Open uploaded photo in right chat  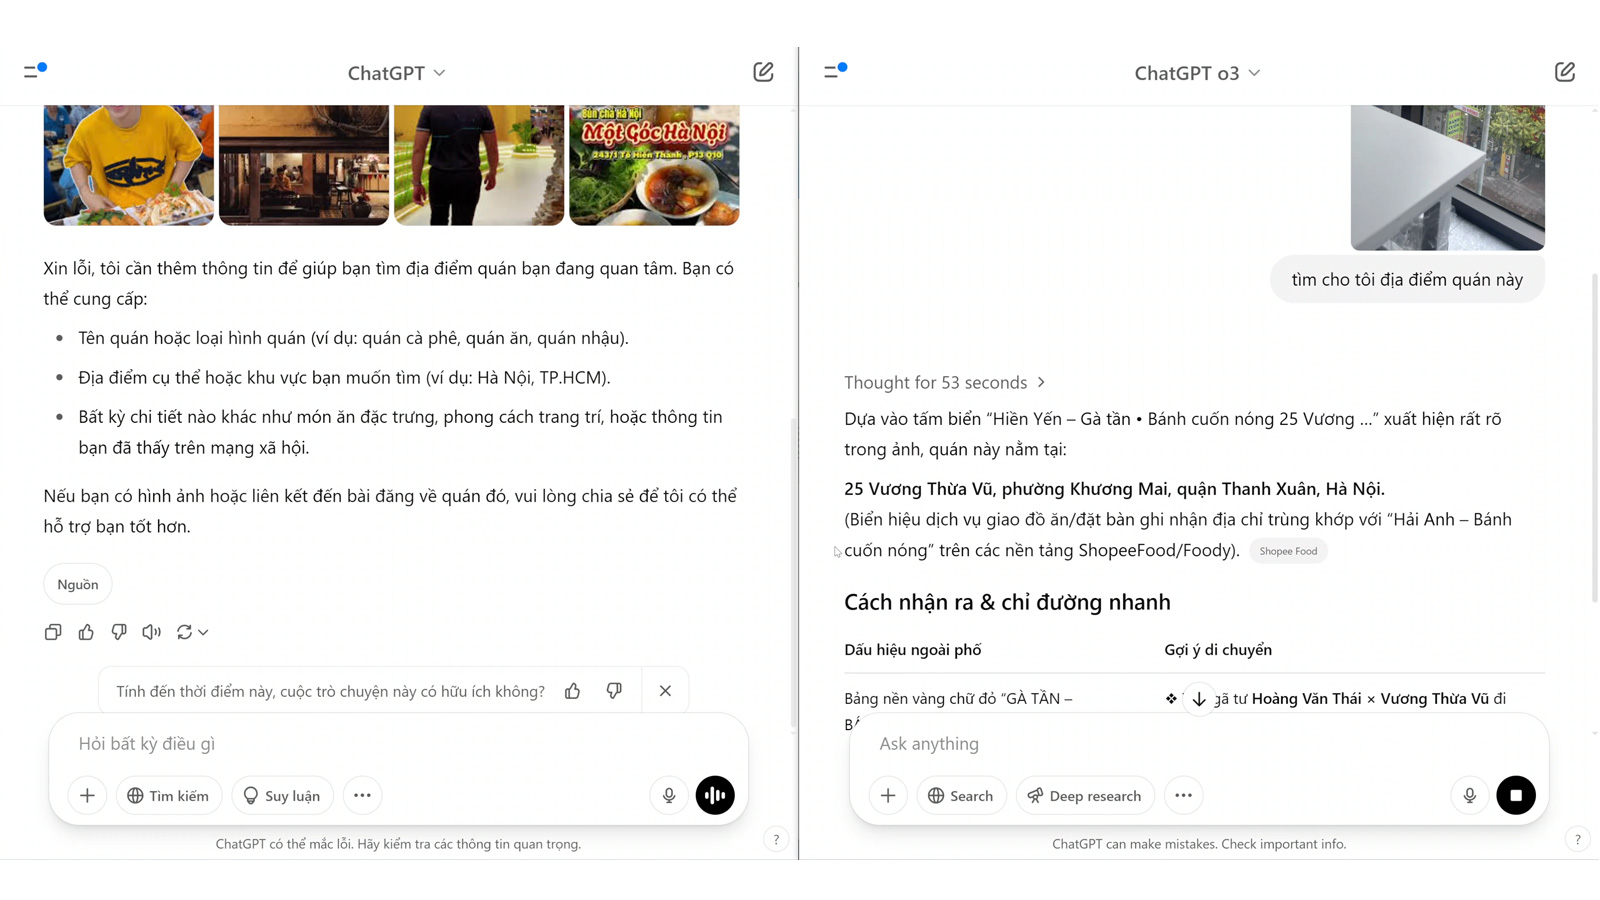(1448, 177)
